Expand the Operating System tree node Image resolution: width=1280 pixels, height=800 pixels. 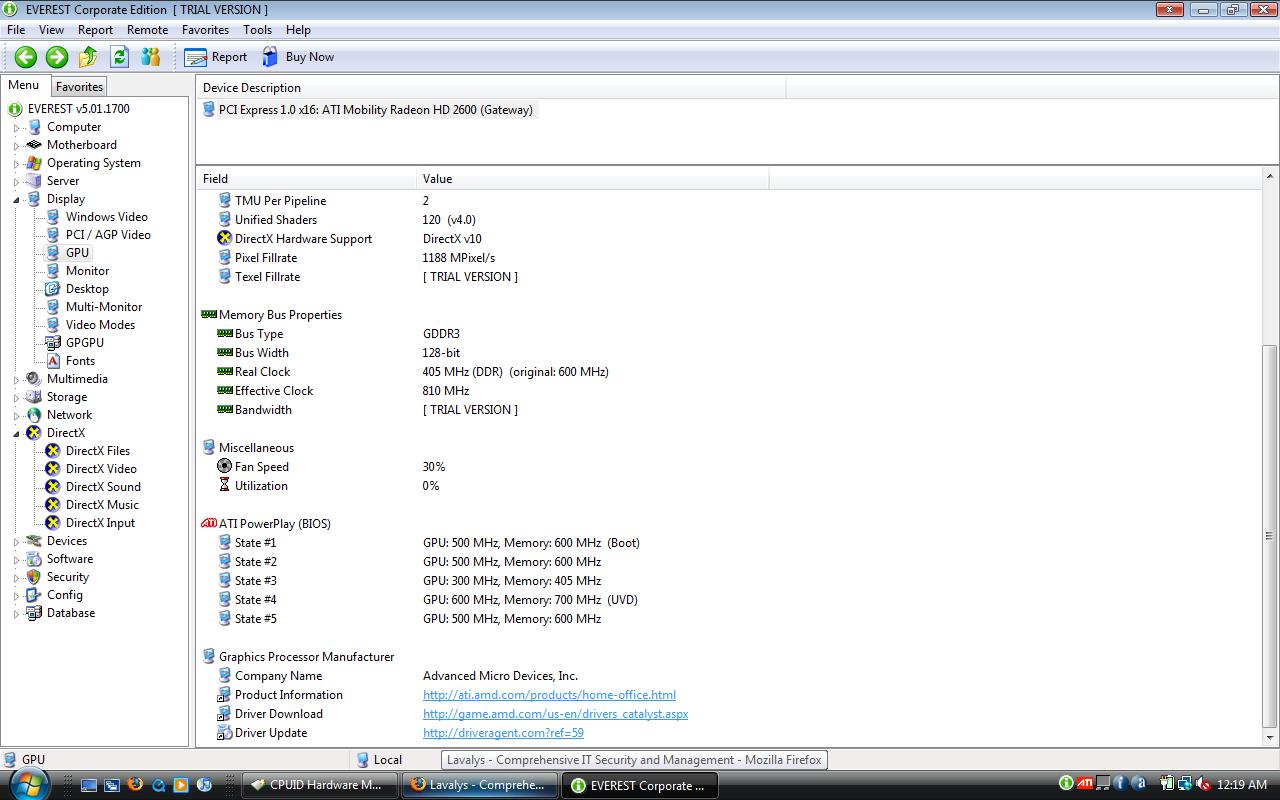[17, 164]
